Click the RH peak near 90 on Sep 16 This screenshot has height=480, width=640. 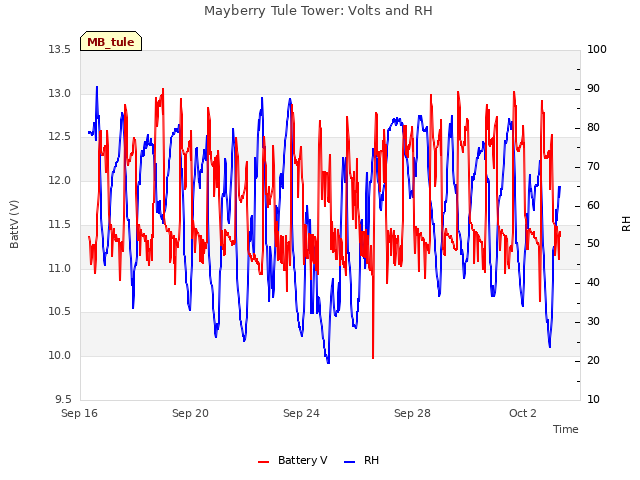point(97,87)
